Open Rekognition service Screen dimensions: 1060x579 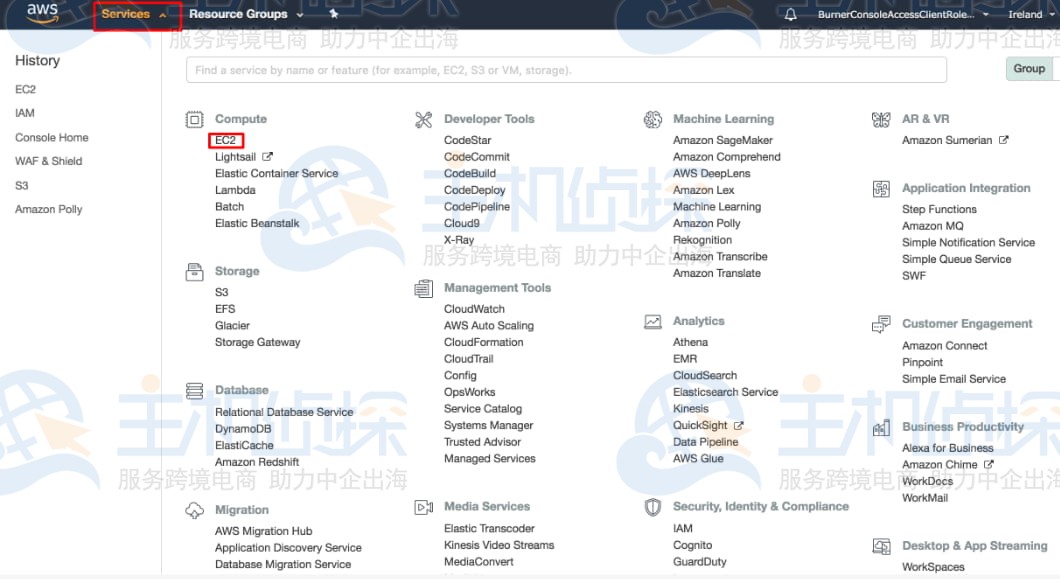702,240
